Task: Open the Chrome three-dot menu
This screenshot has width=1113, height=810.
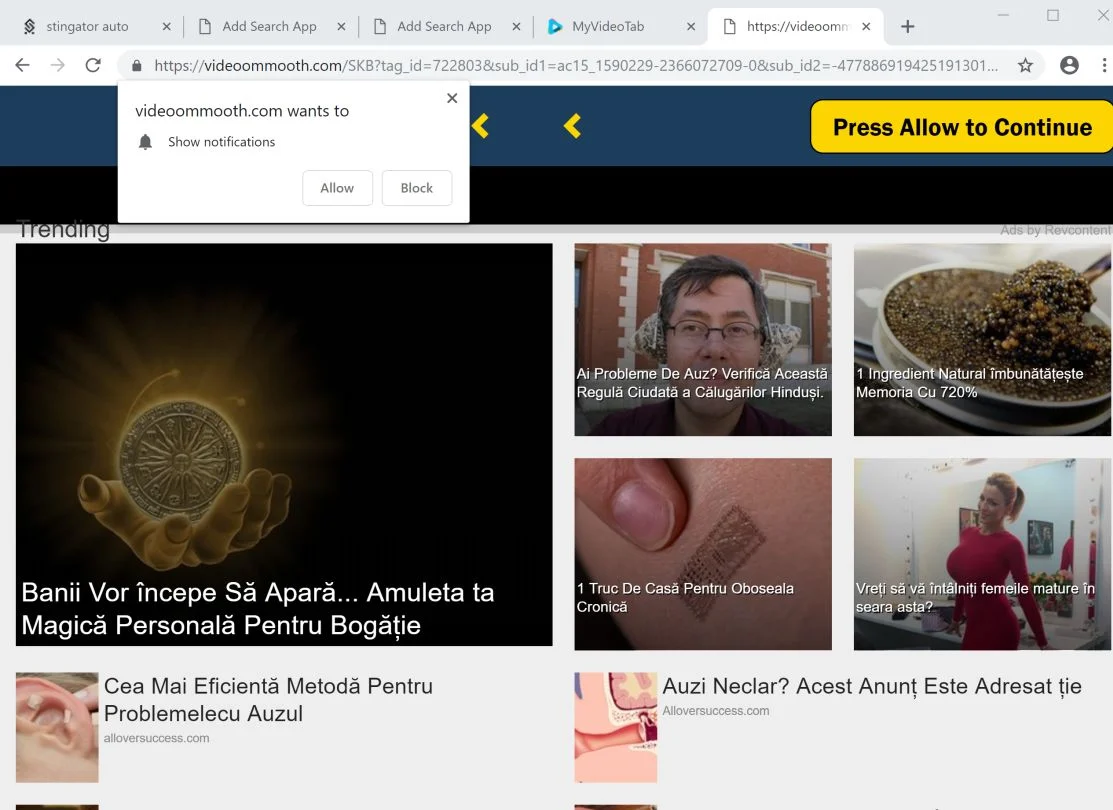Action: [1104, 65]
